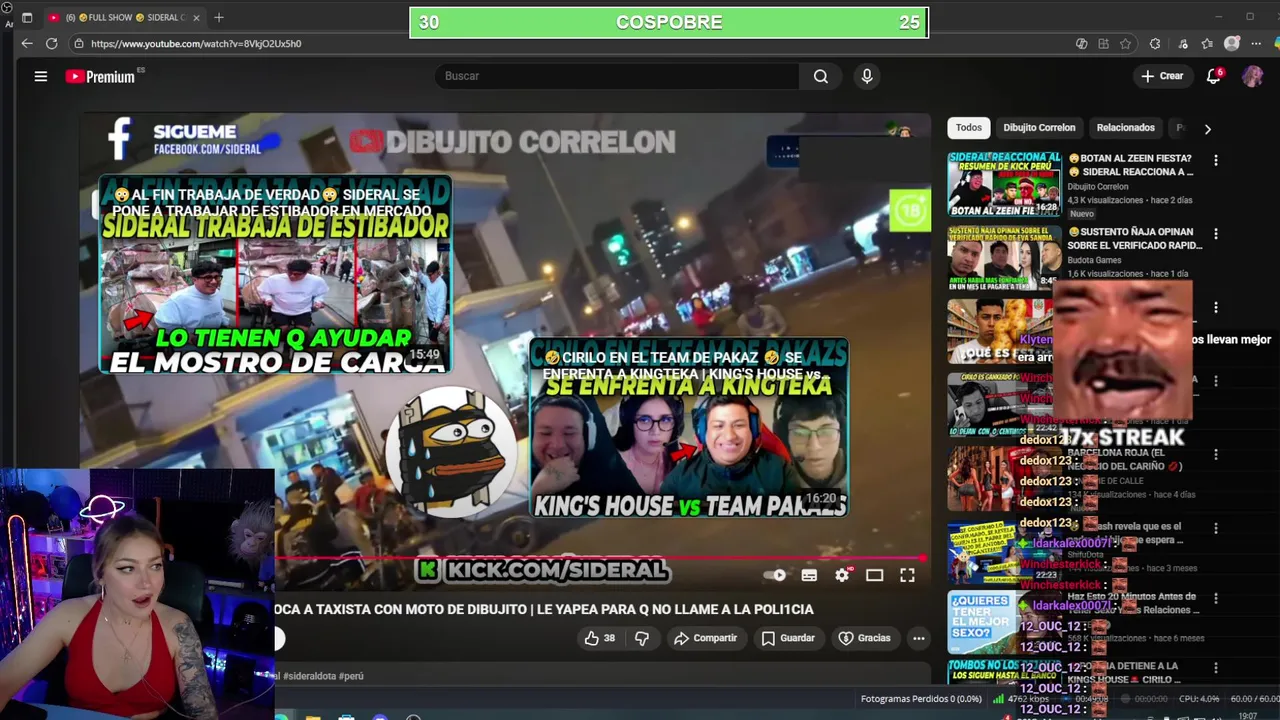This screenshot has height=720, width=1280.
Task: Toggle the autoplay switch in the player
Action: (775, 575)
